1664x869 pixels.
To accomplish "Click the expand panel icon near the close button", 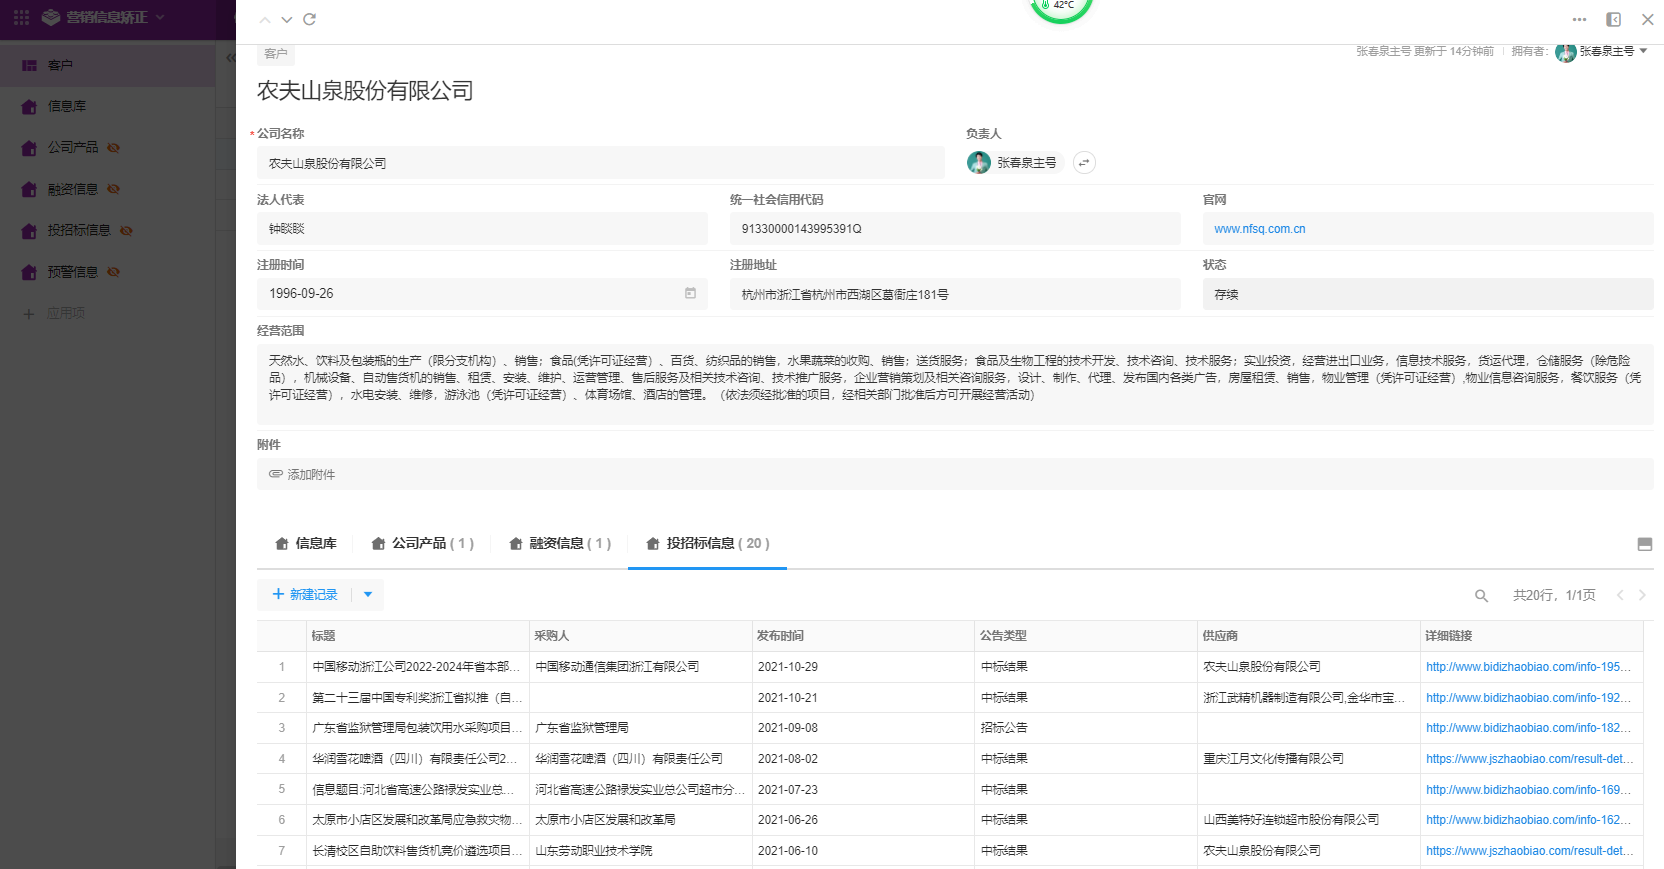I will tap(1613, 19).
